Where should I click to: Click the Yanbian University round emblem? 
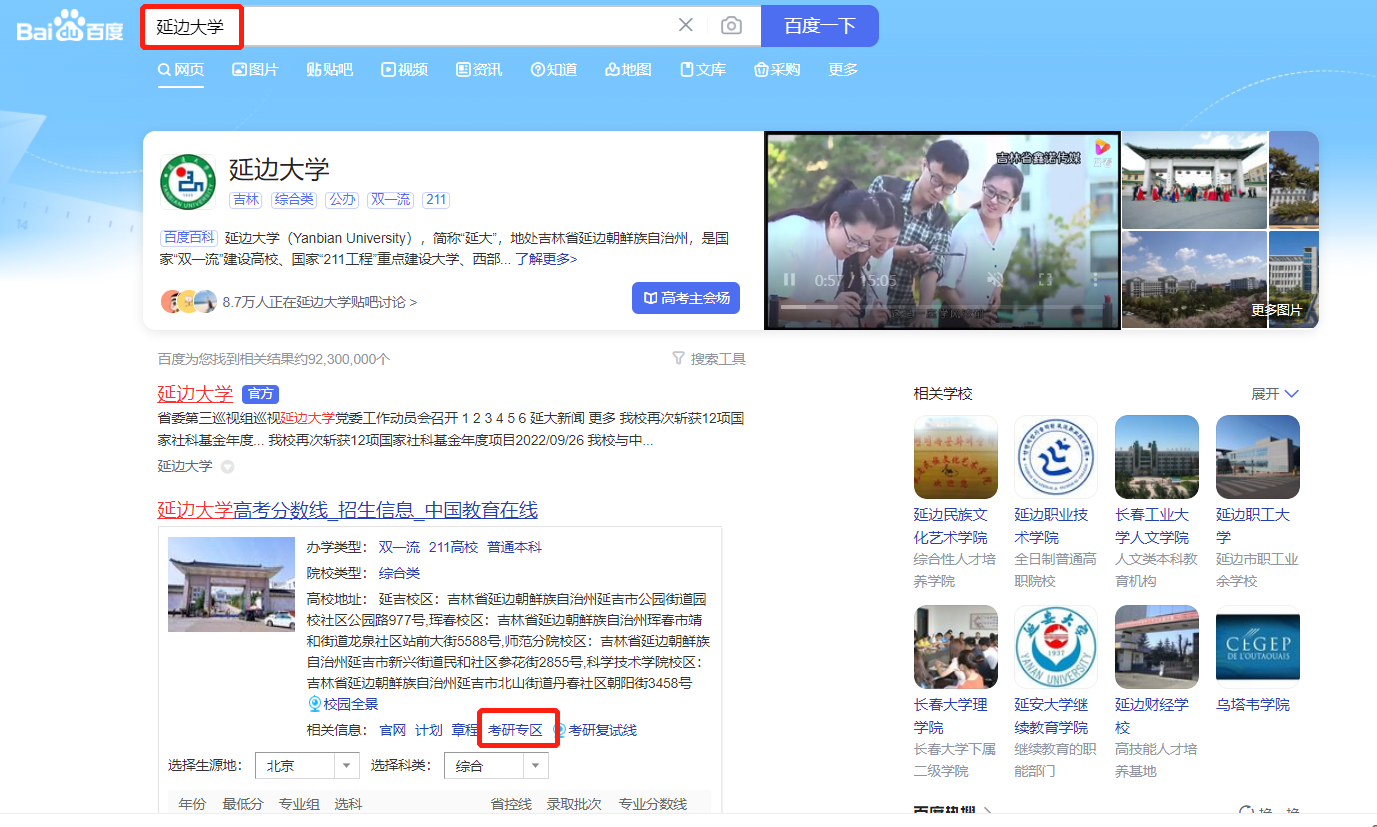coord(188,182)
